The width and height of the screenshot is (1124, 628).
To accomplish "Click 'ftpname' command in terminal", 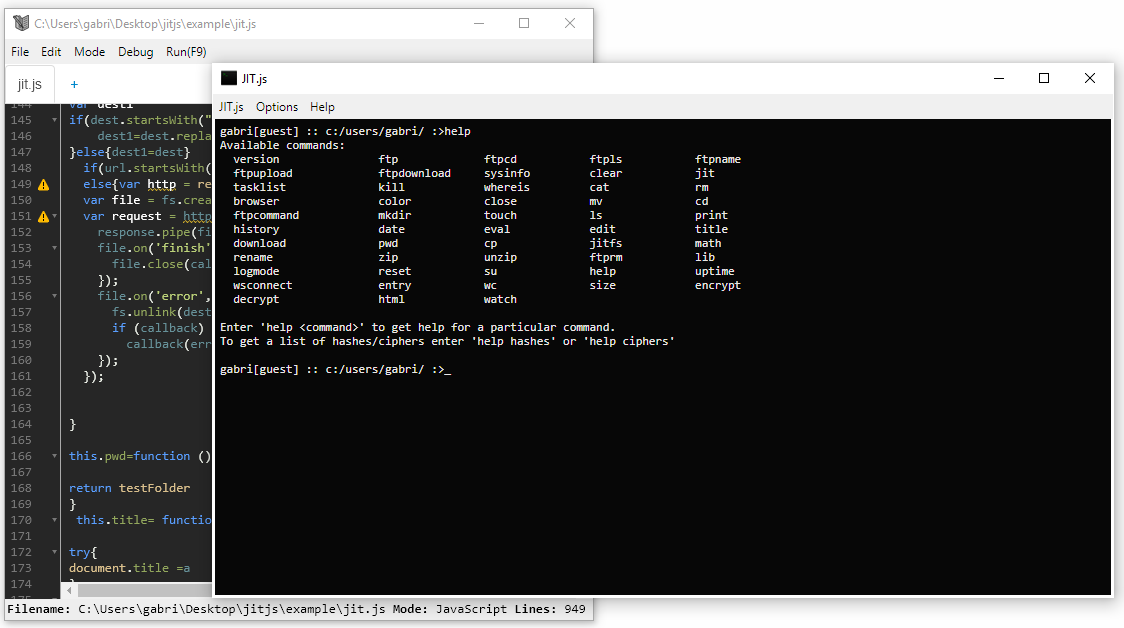I will pos(718,159).
